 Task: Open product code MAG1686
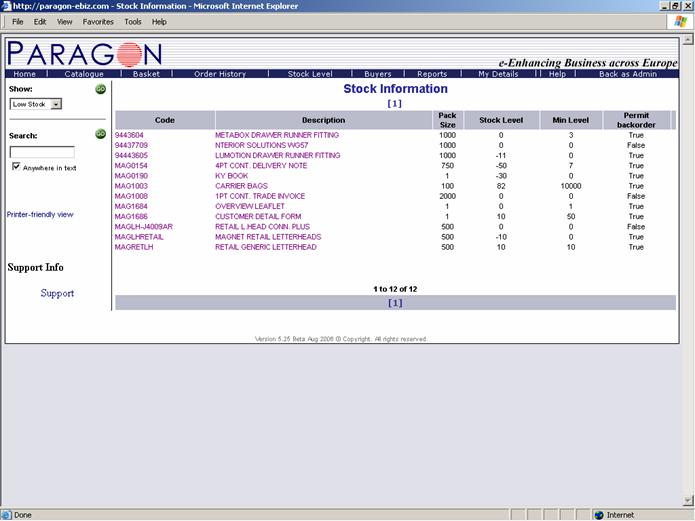tap(131, 216)
